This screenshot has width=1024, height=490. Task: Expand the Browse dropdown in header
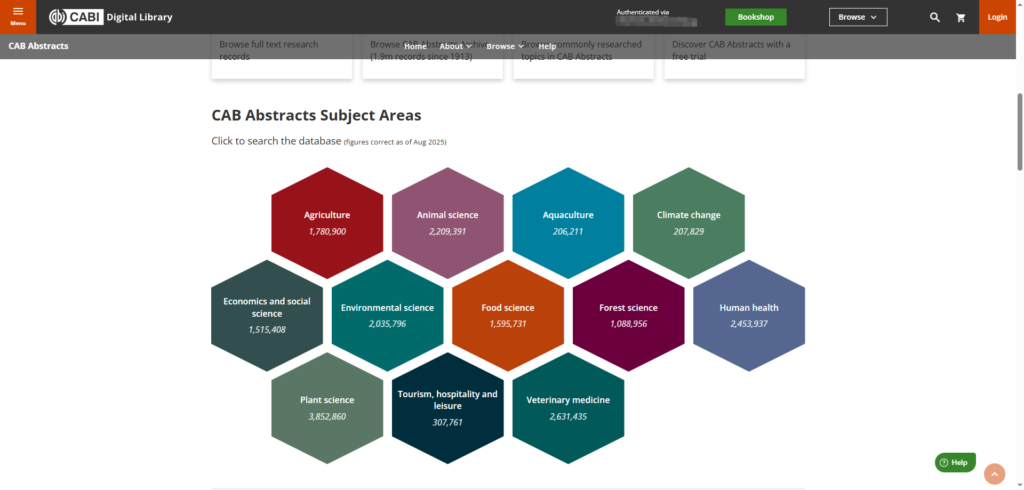pos(857,17)
